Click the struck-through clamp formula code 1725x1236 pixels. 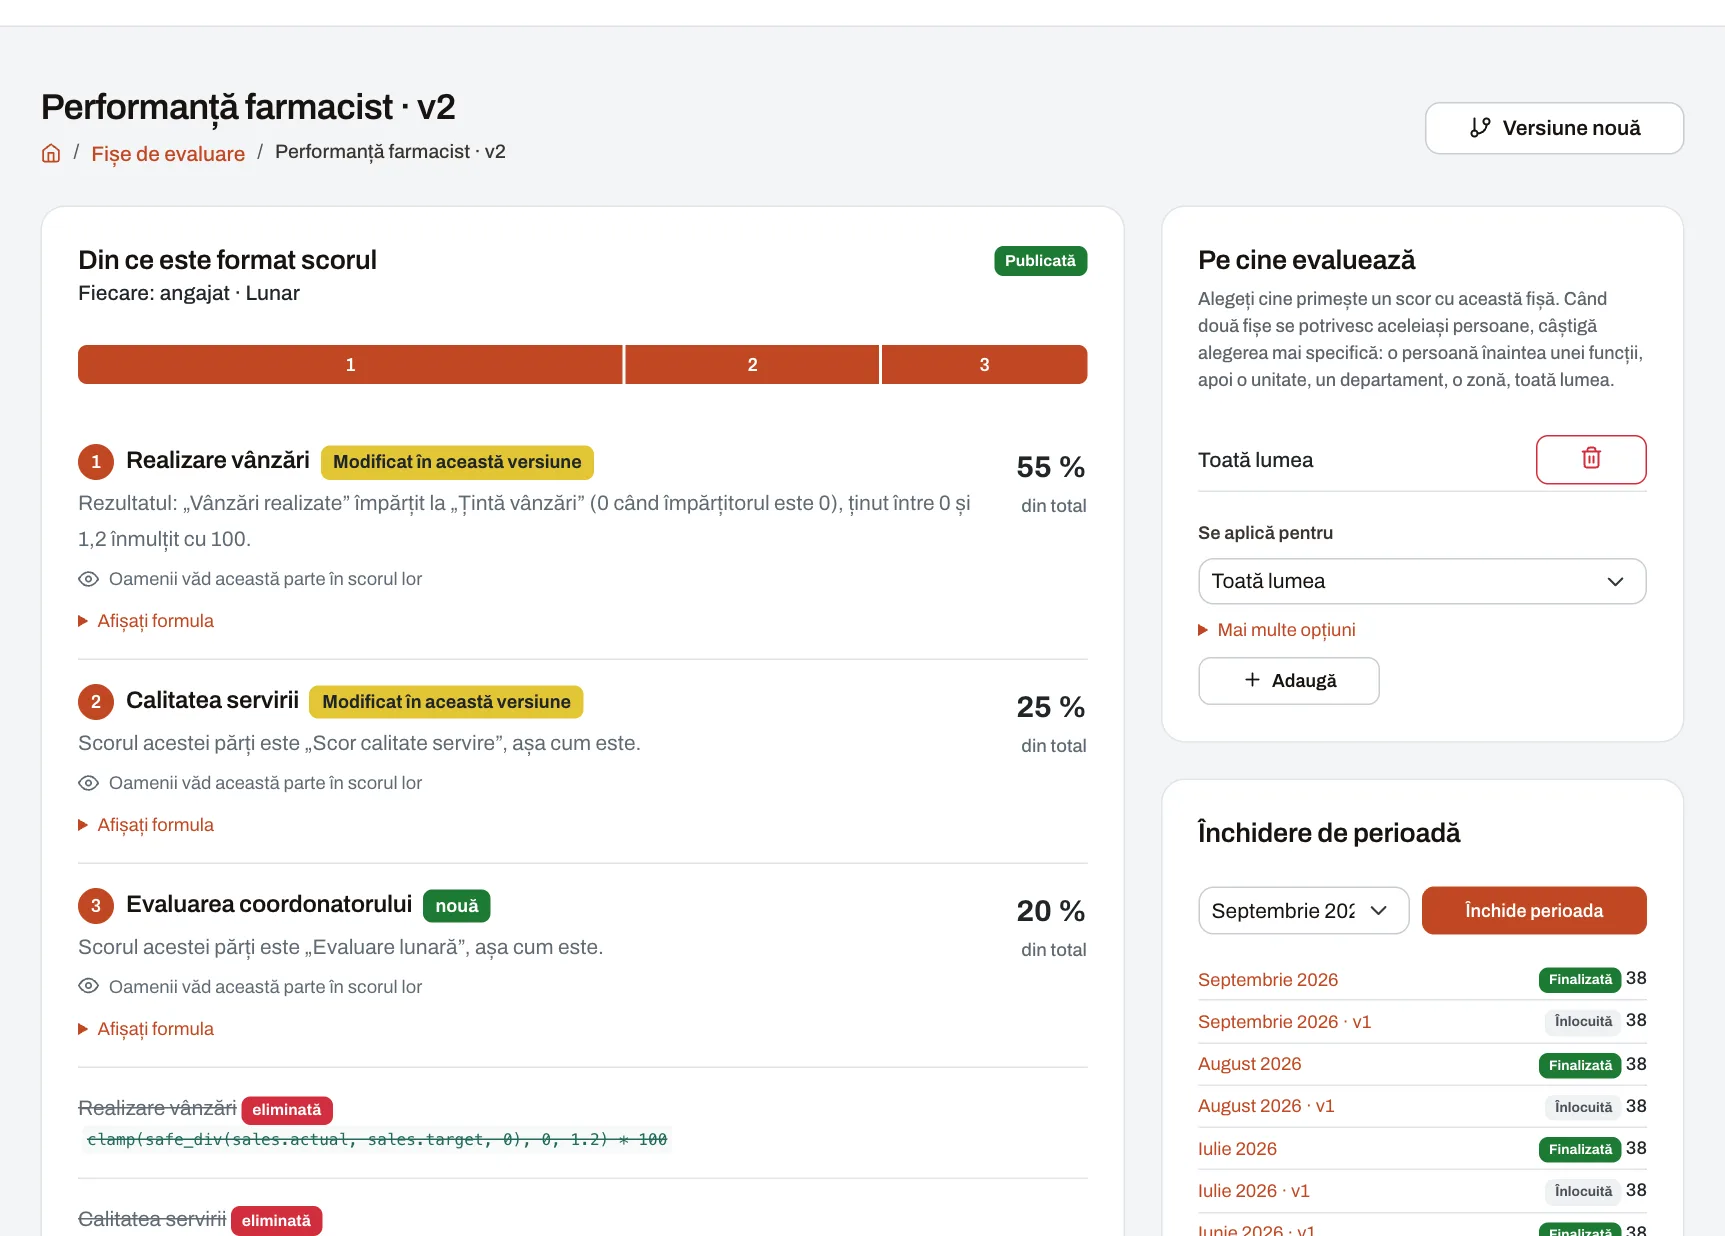coord(376,1140)
